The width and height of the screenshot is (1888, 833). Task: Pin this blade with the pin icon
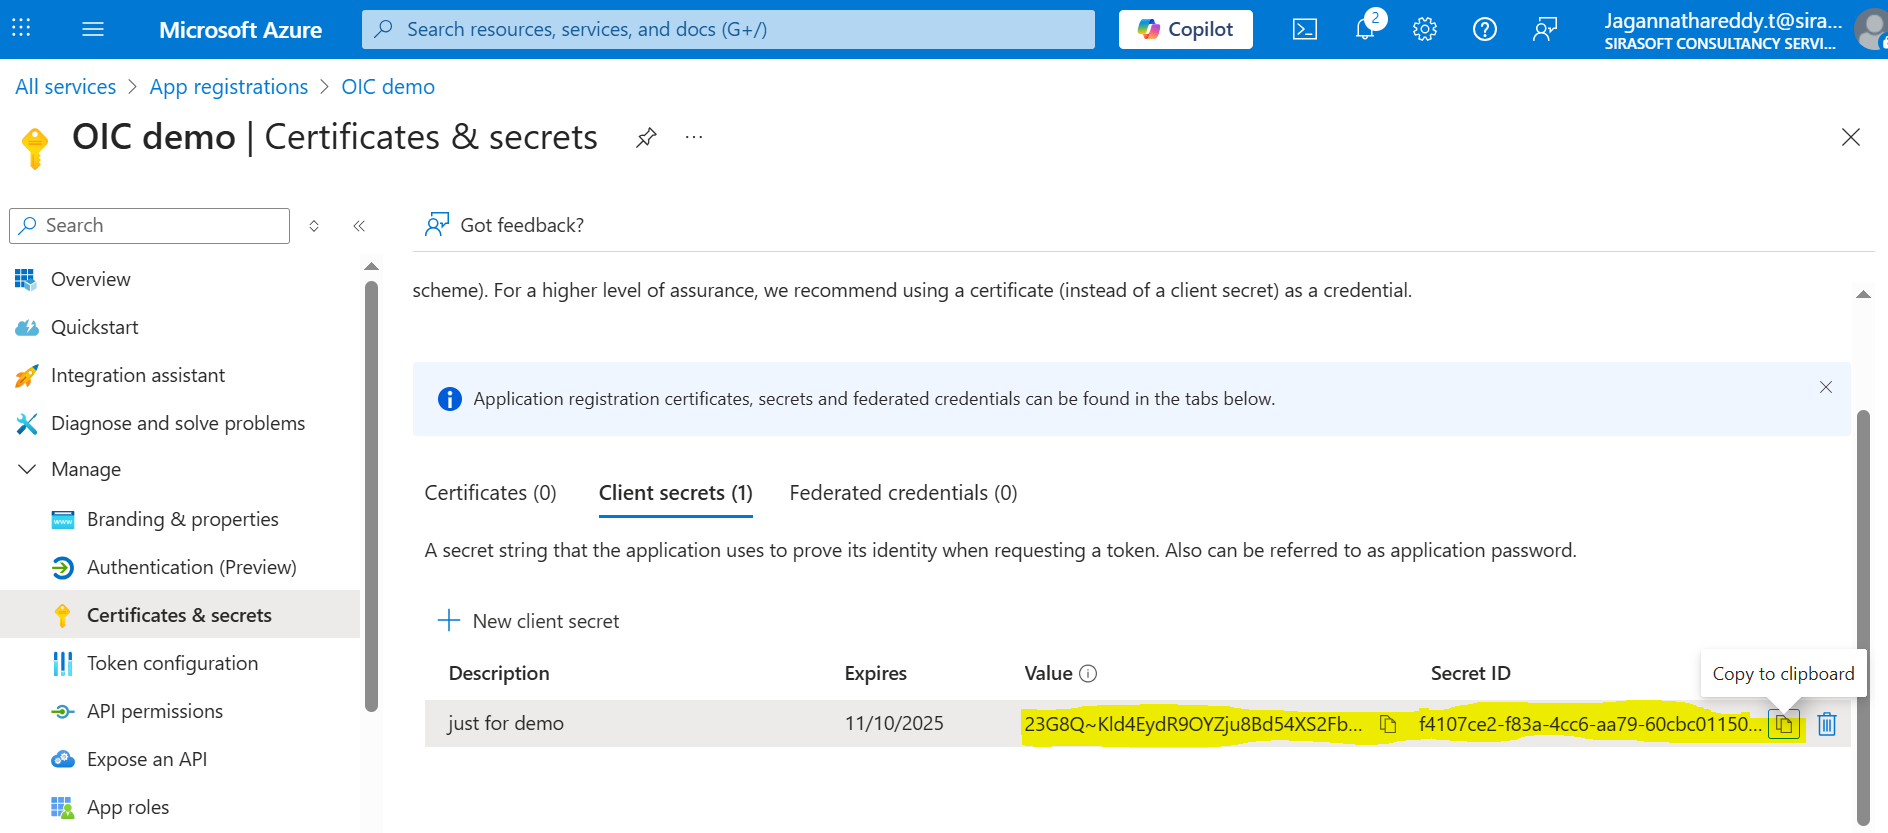[x=647, y=137]
